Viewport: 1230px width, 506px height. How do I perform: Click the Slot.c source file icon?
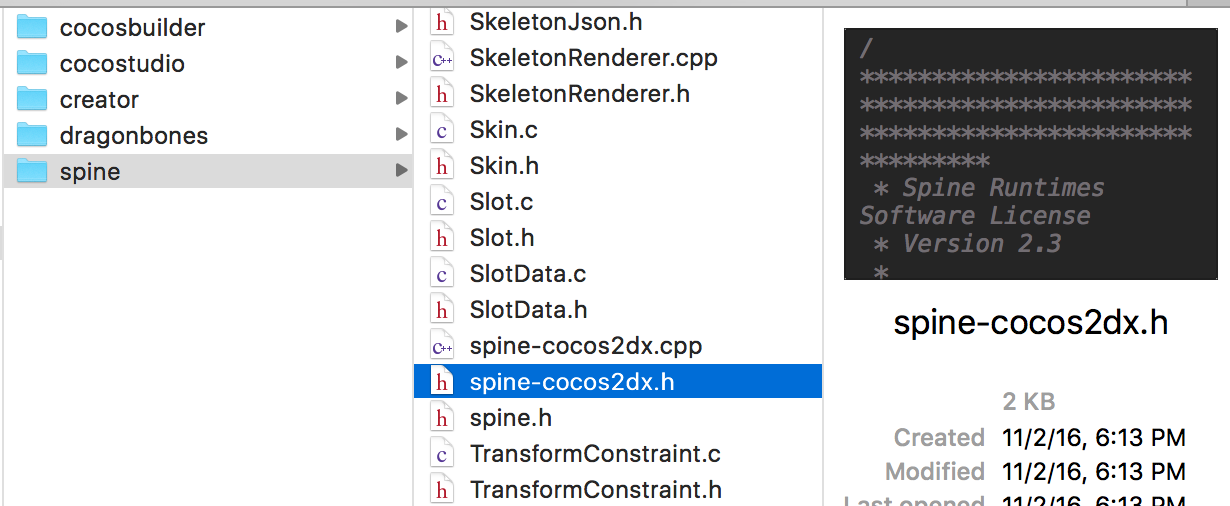[441, 202]
